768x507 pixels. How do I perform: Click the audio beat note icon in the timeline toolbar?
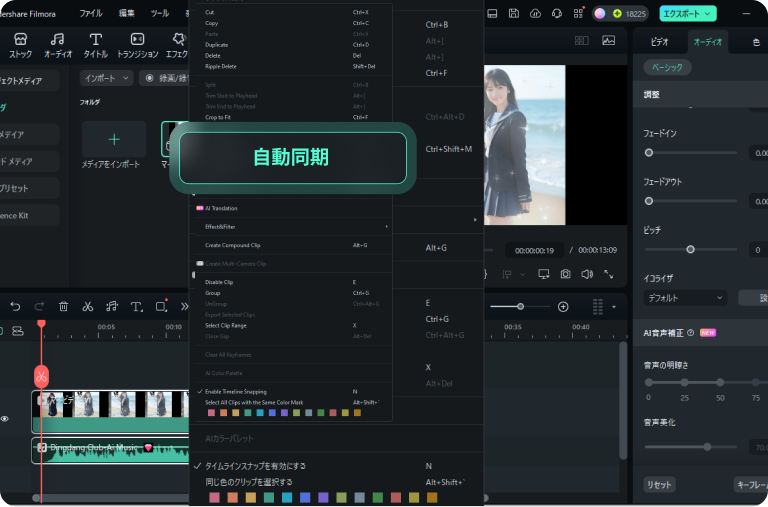pos(112,307)
